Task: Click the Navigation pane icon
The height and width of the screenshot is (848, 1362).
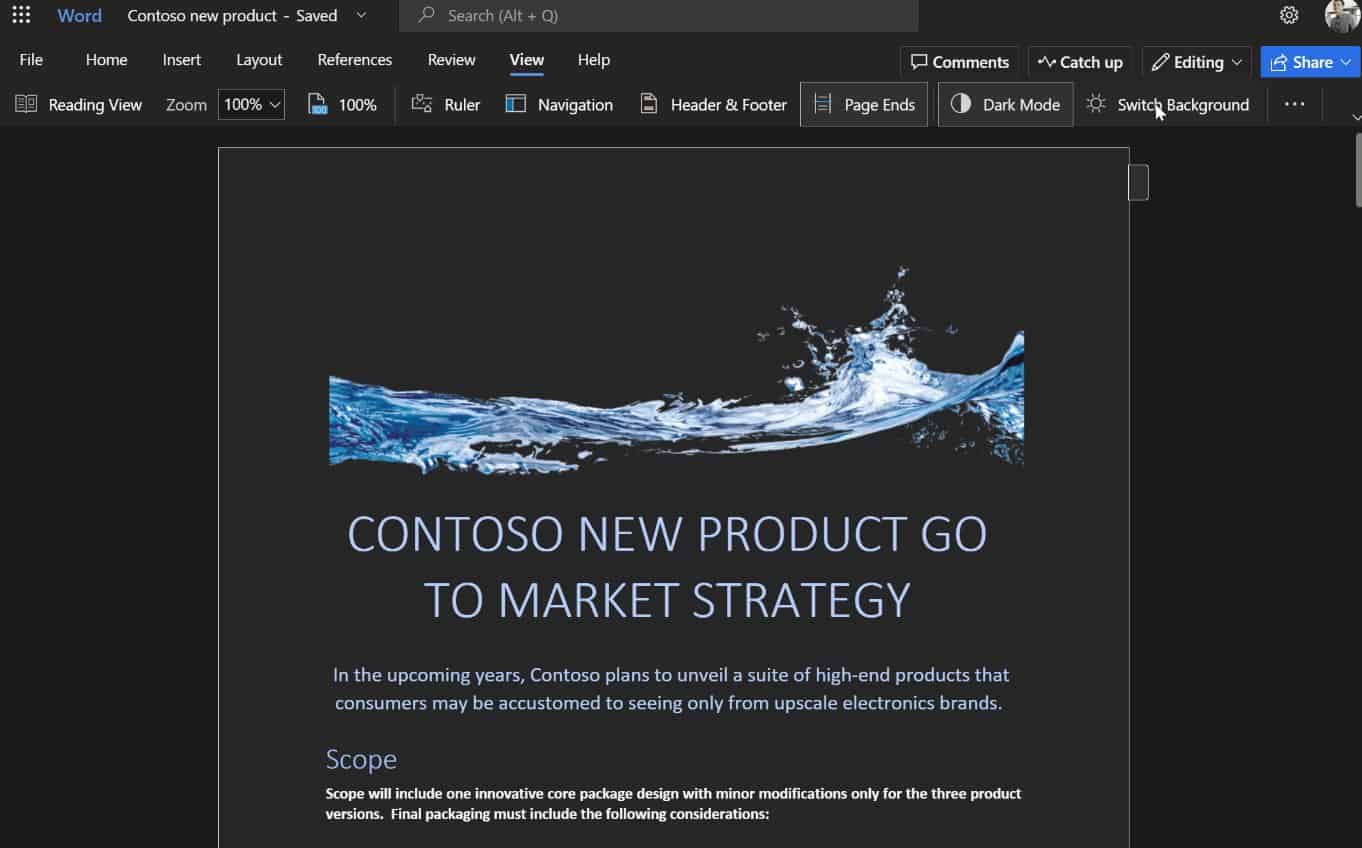Action: point(515,104)
